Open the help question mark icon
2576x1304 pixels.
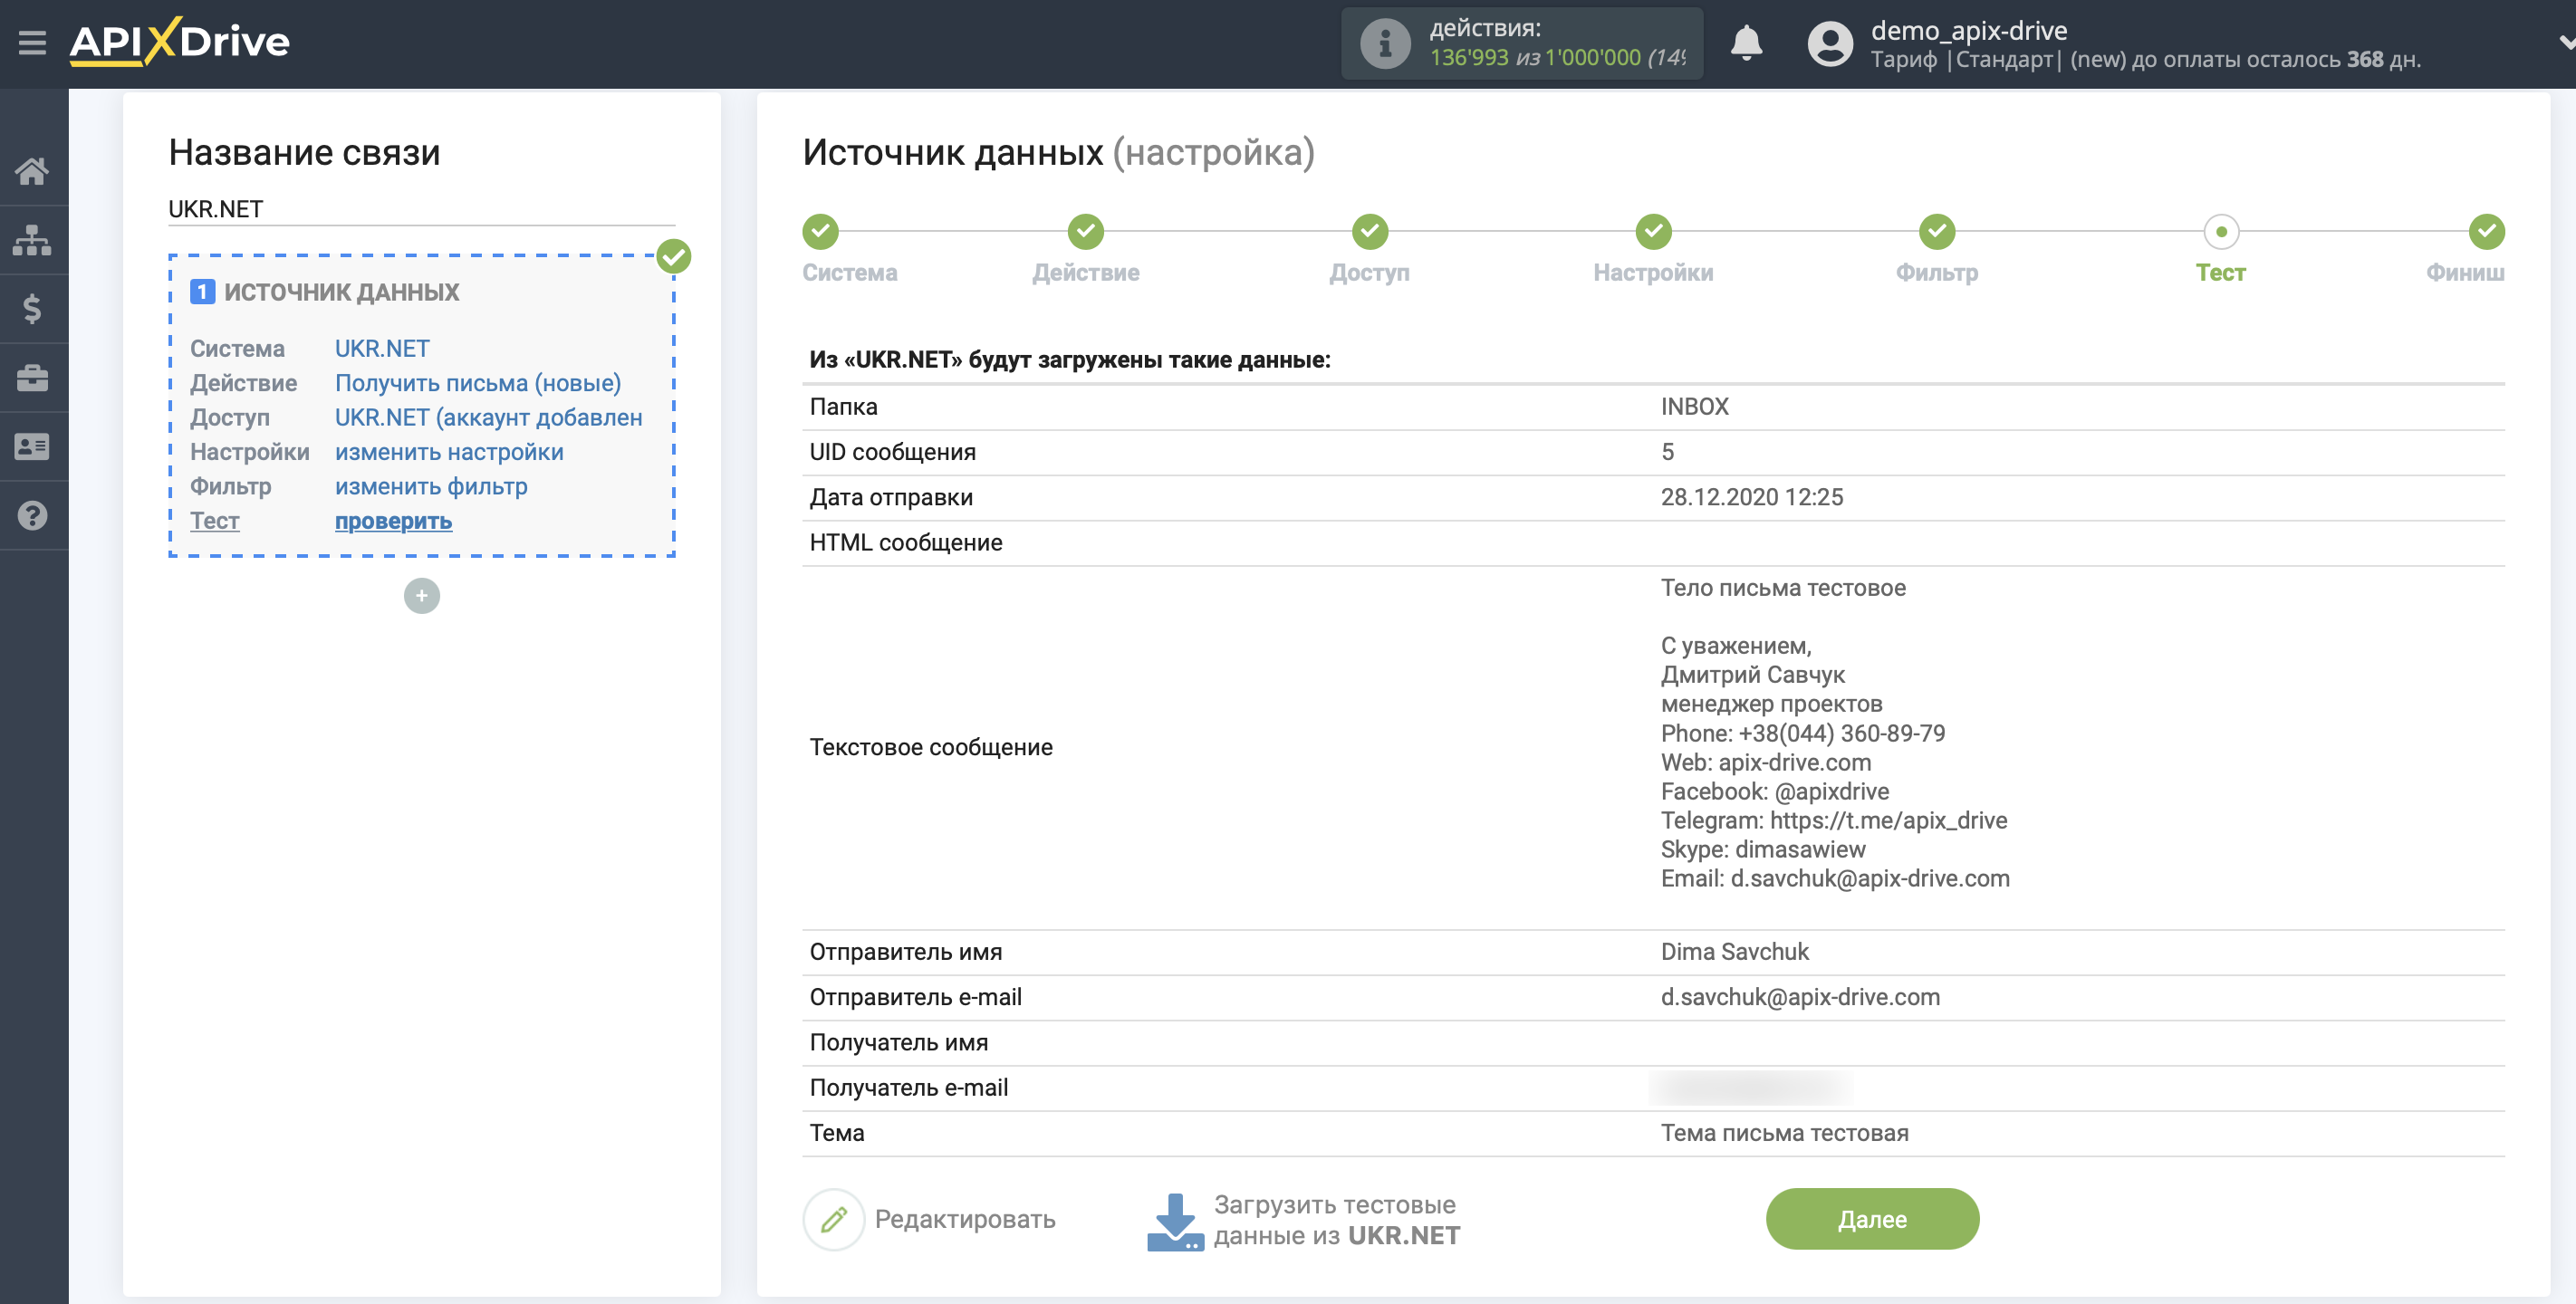point(32,516)
